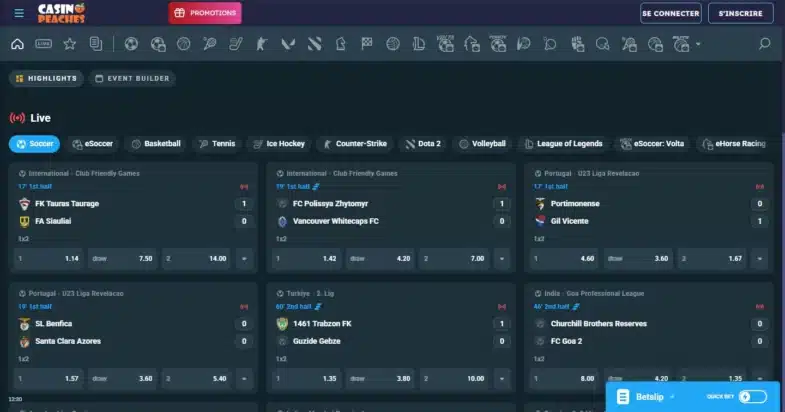Bet on FK Tauras Taurage at 1.14

[49, 259]
